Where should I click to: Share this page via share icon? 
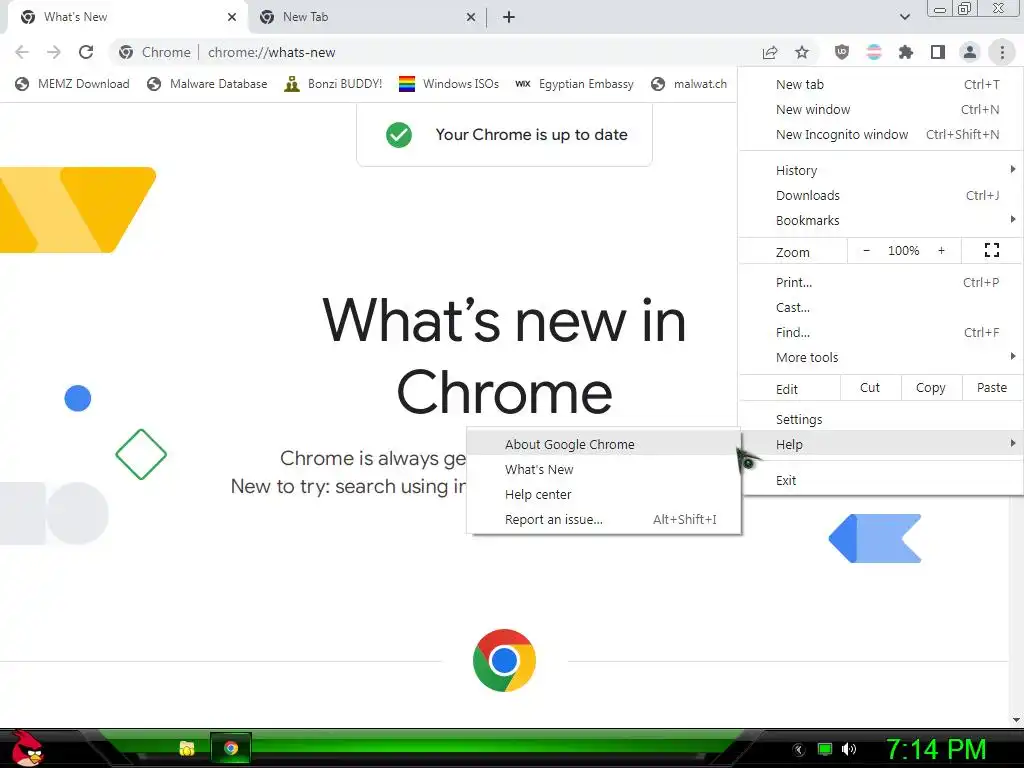[x=770, y=52]
